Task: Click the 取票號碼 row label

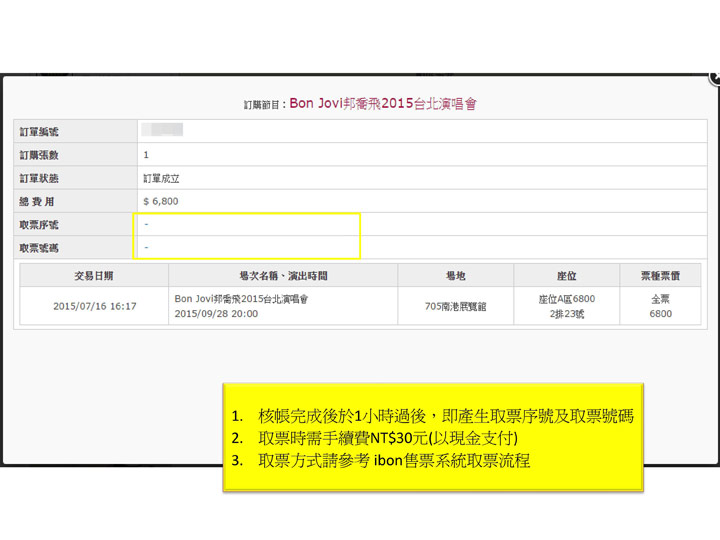Action: click(x=39, y=247)
